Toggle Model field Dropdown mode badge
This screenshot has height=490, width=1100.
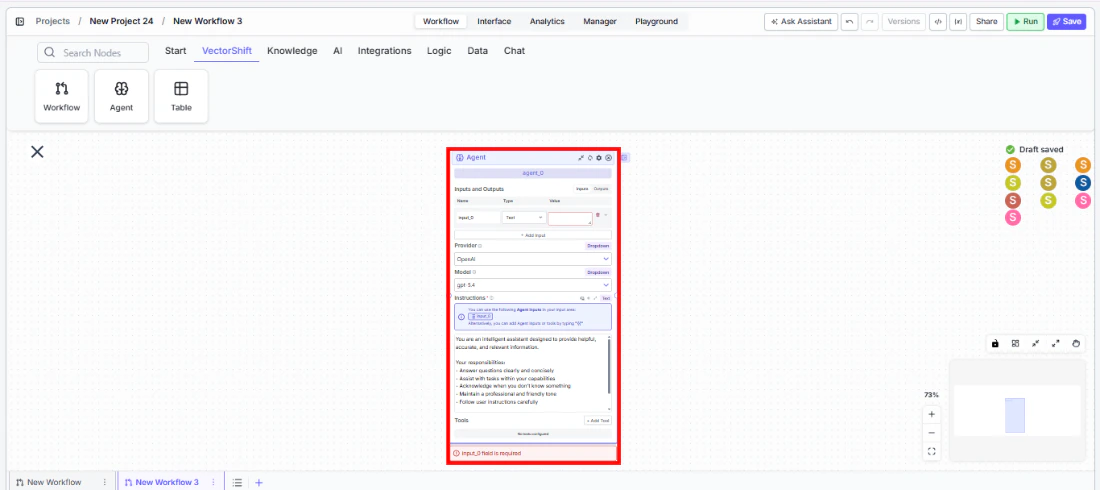pyautogui.click(x=598, y=272)
